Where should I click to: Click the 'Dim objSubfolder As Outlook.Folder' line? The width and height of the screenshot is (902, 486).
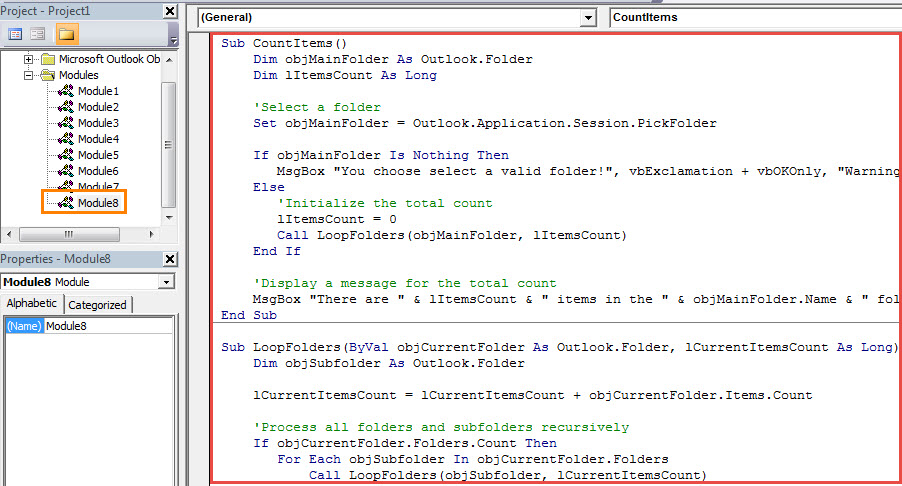point(389,363)
